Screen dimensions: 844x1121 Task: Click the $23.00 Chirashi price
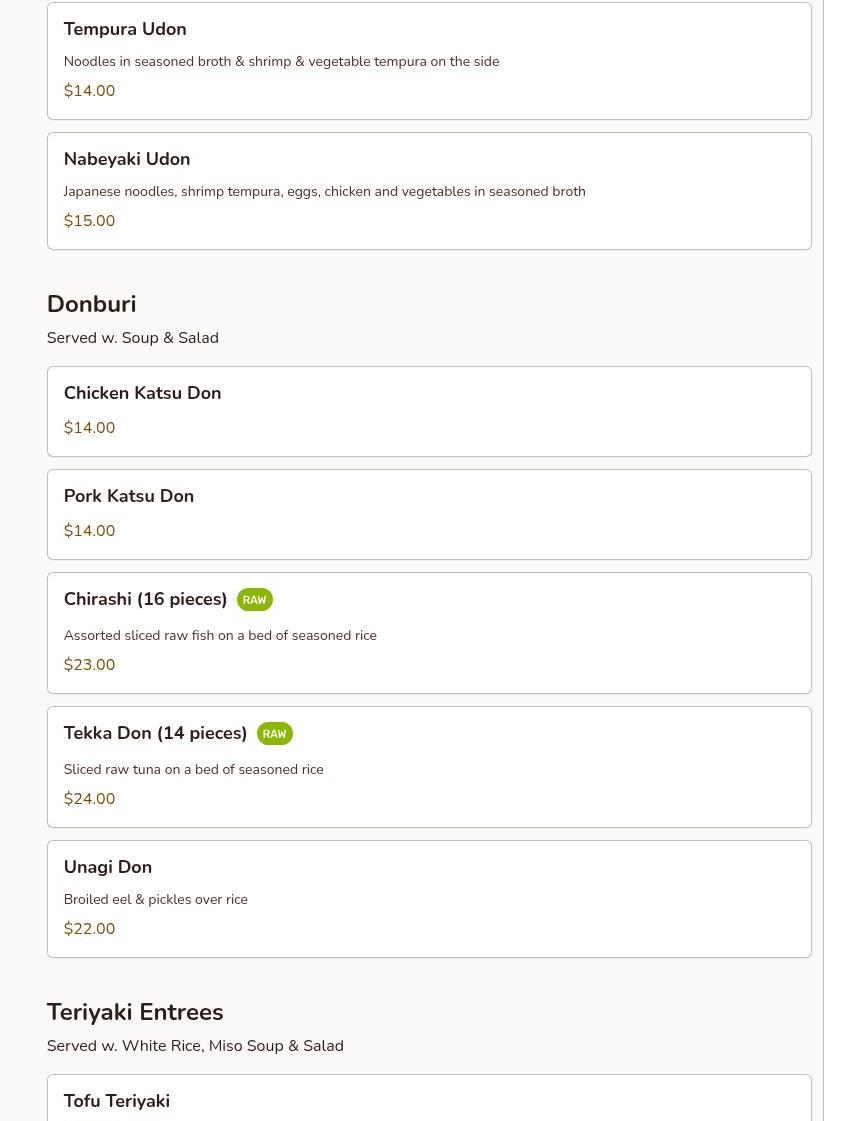point(89,665)
